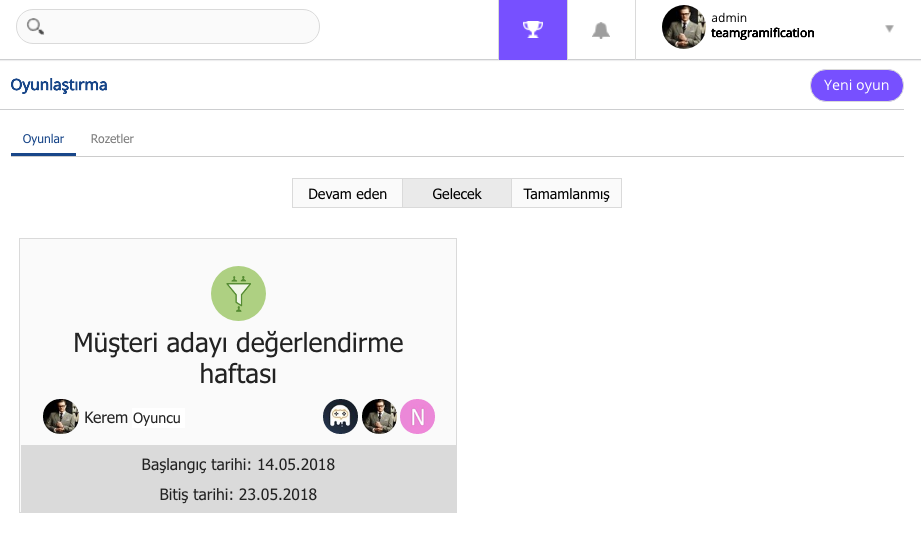The image size is (921, 551).
Task: Create a game with Yeni oyun
Action: [856, 85]
